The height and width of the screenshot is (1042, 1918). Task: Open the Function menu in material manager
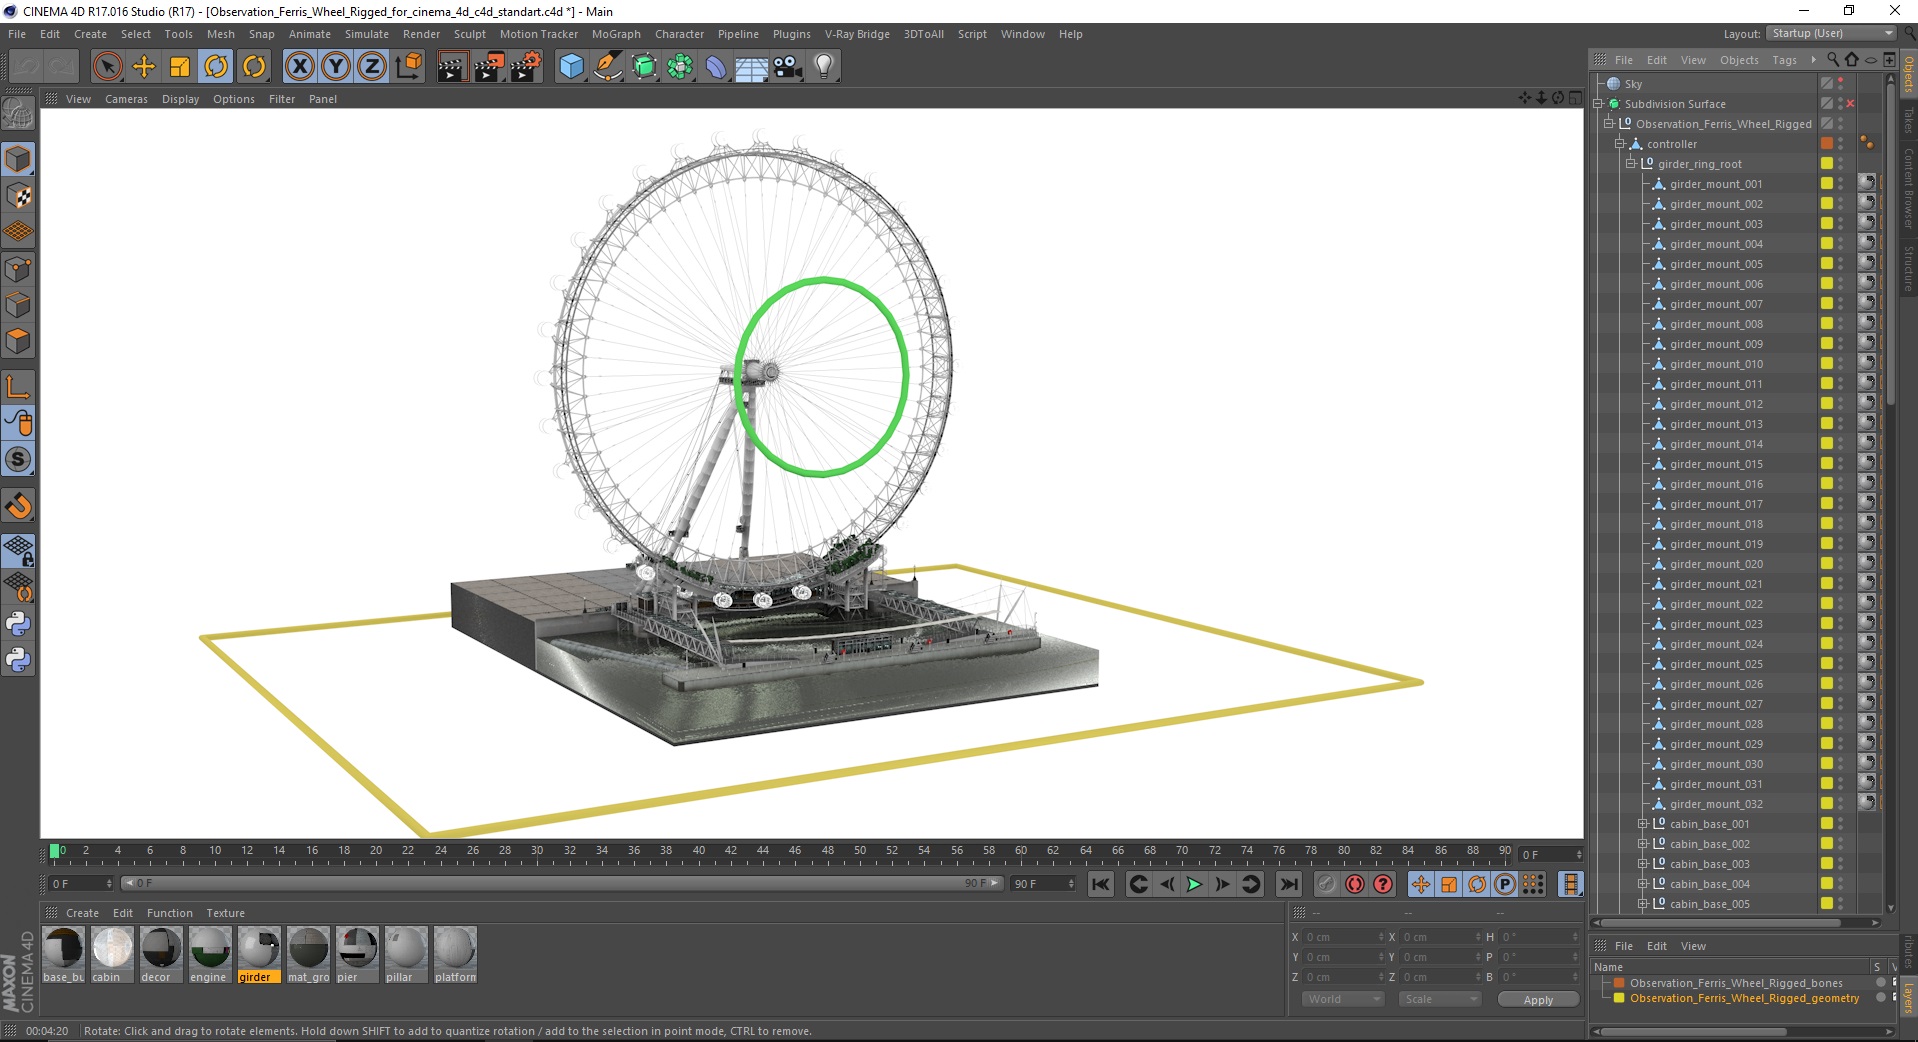tap(169, 913)
